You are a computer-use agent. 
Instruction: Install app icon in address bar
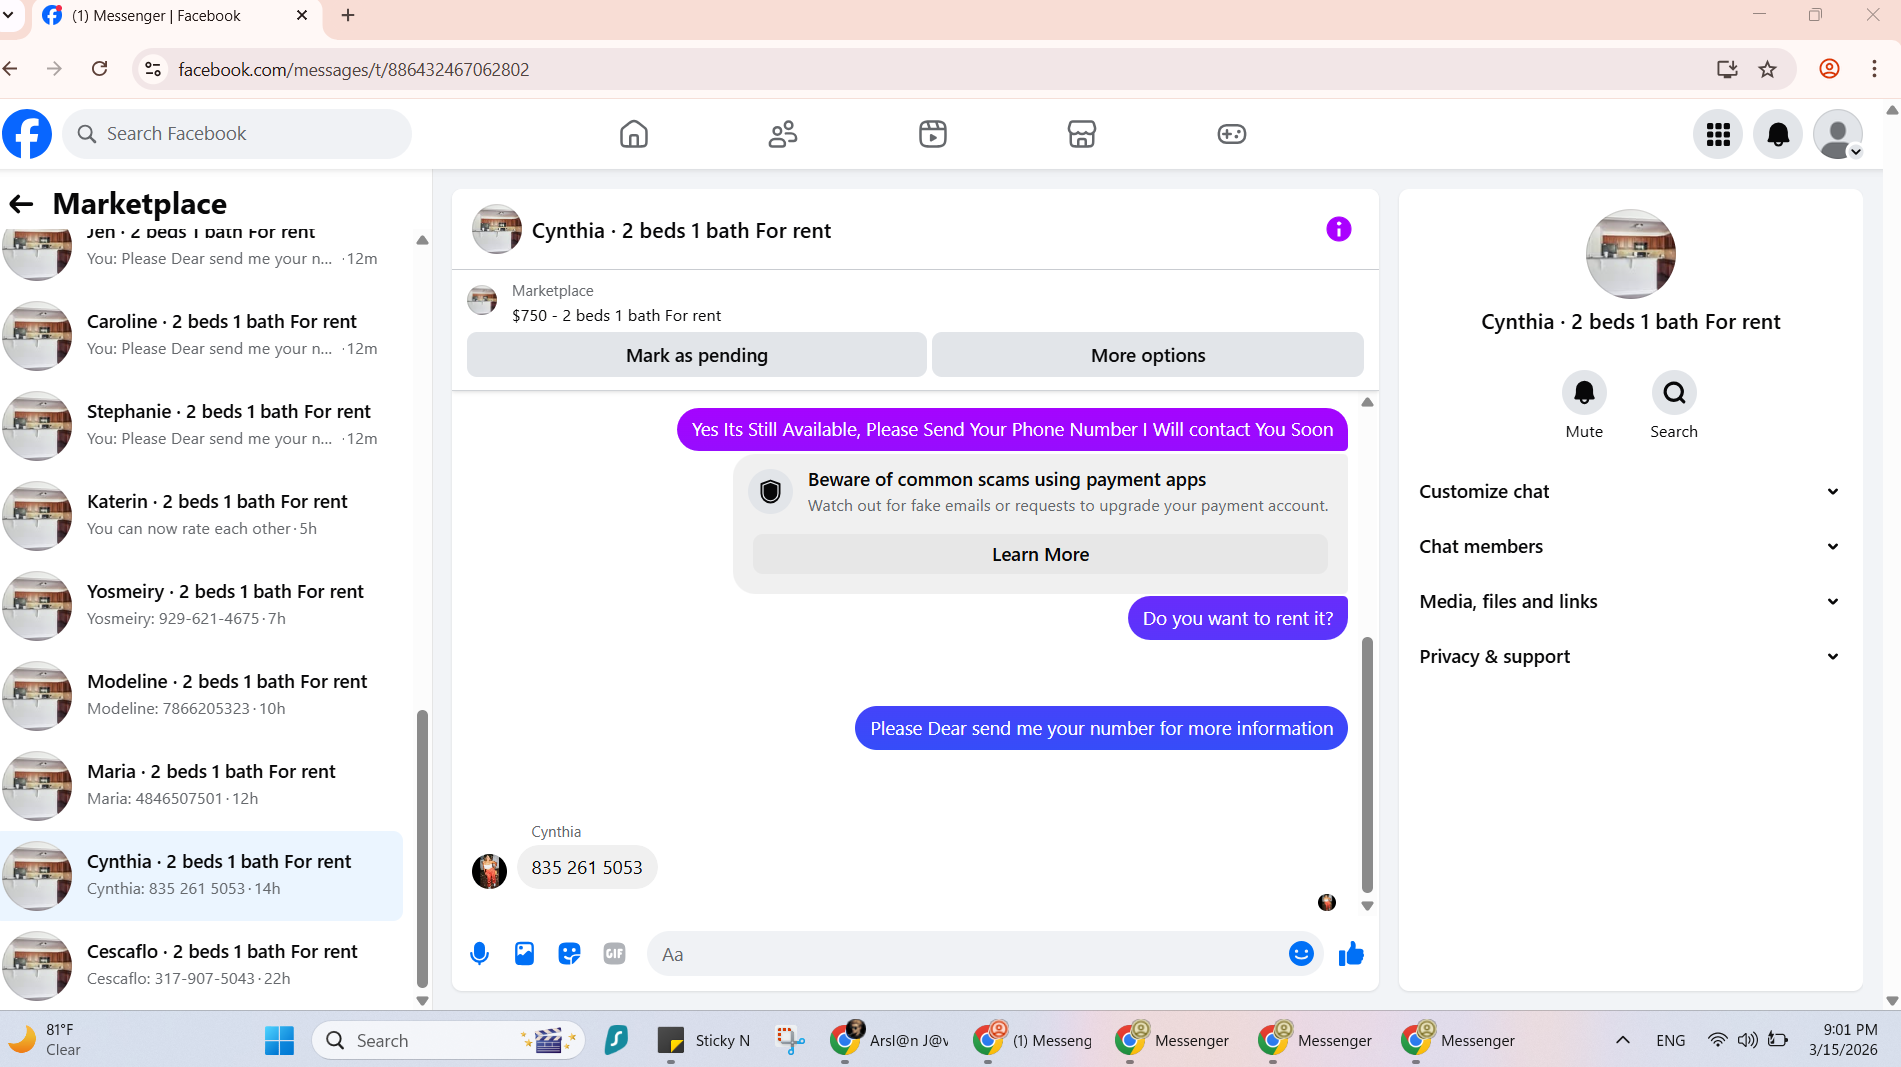[x=1727, y=69]
